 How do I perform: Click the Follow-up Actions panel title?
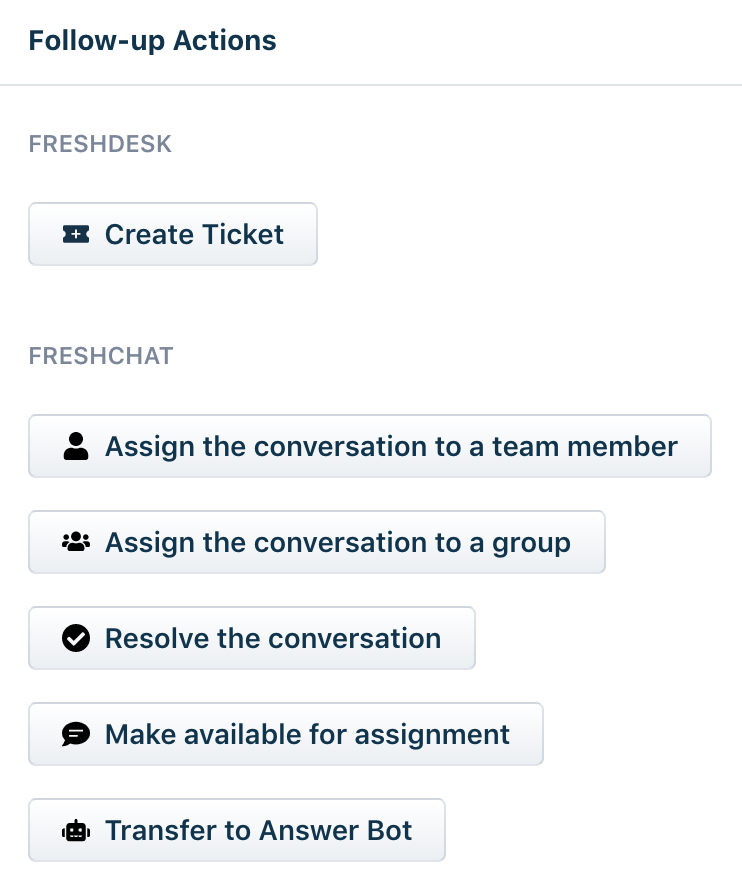click(152, 41)
